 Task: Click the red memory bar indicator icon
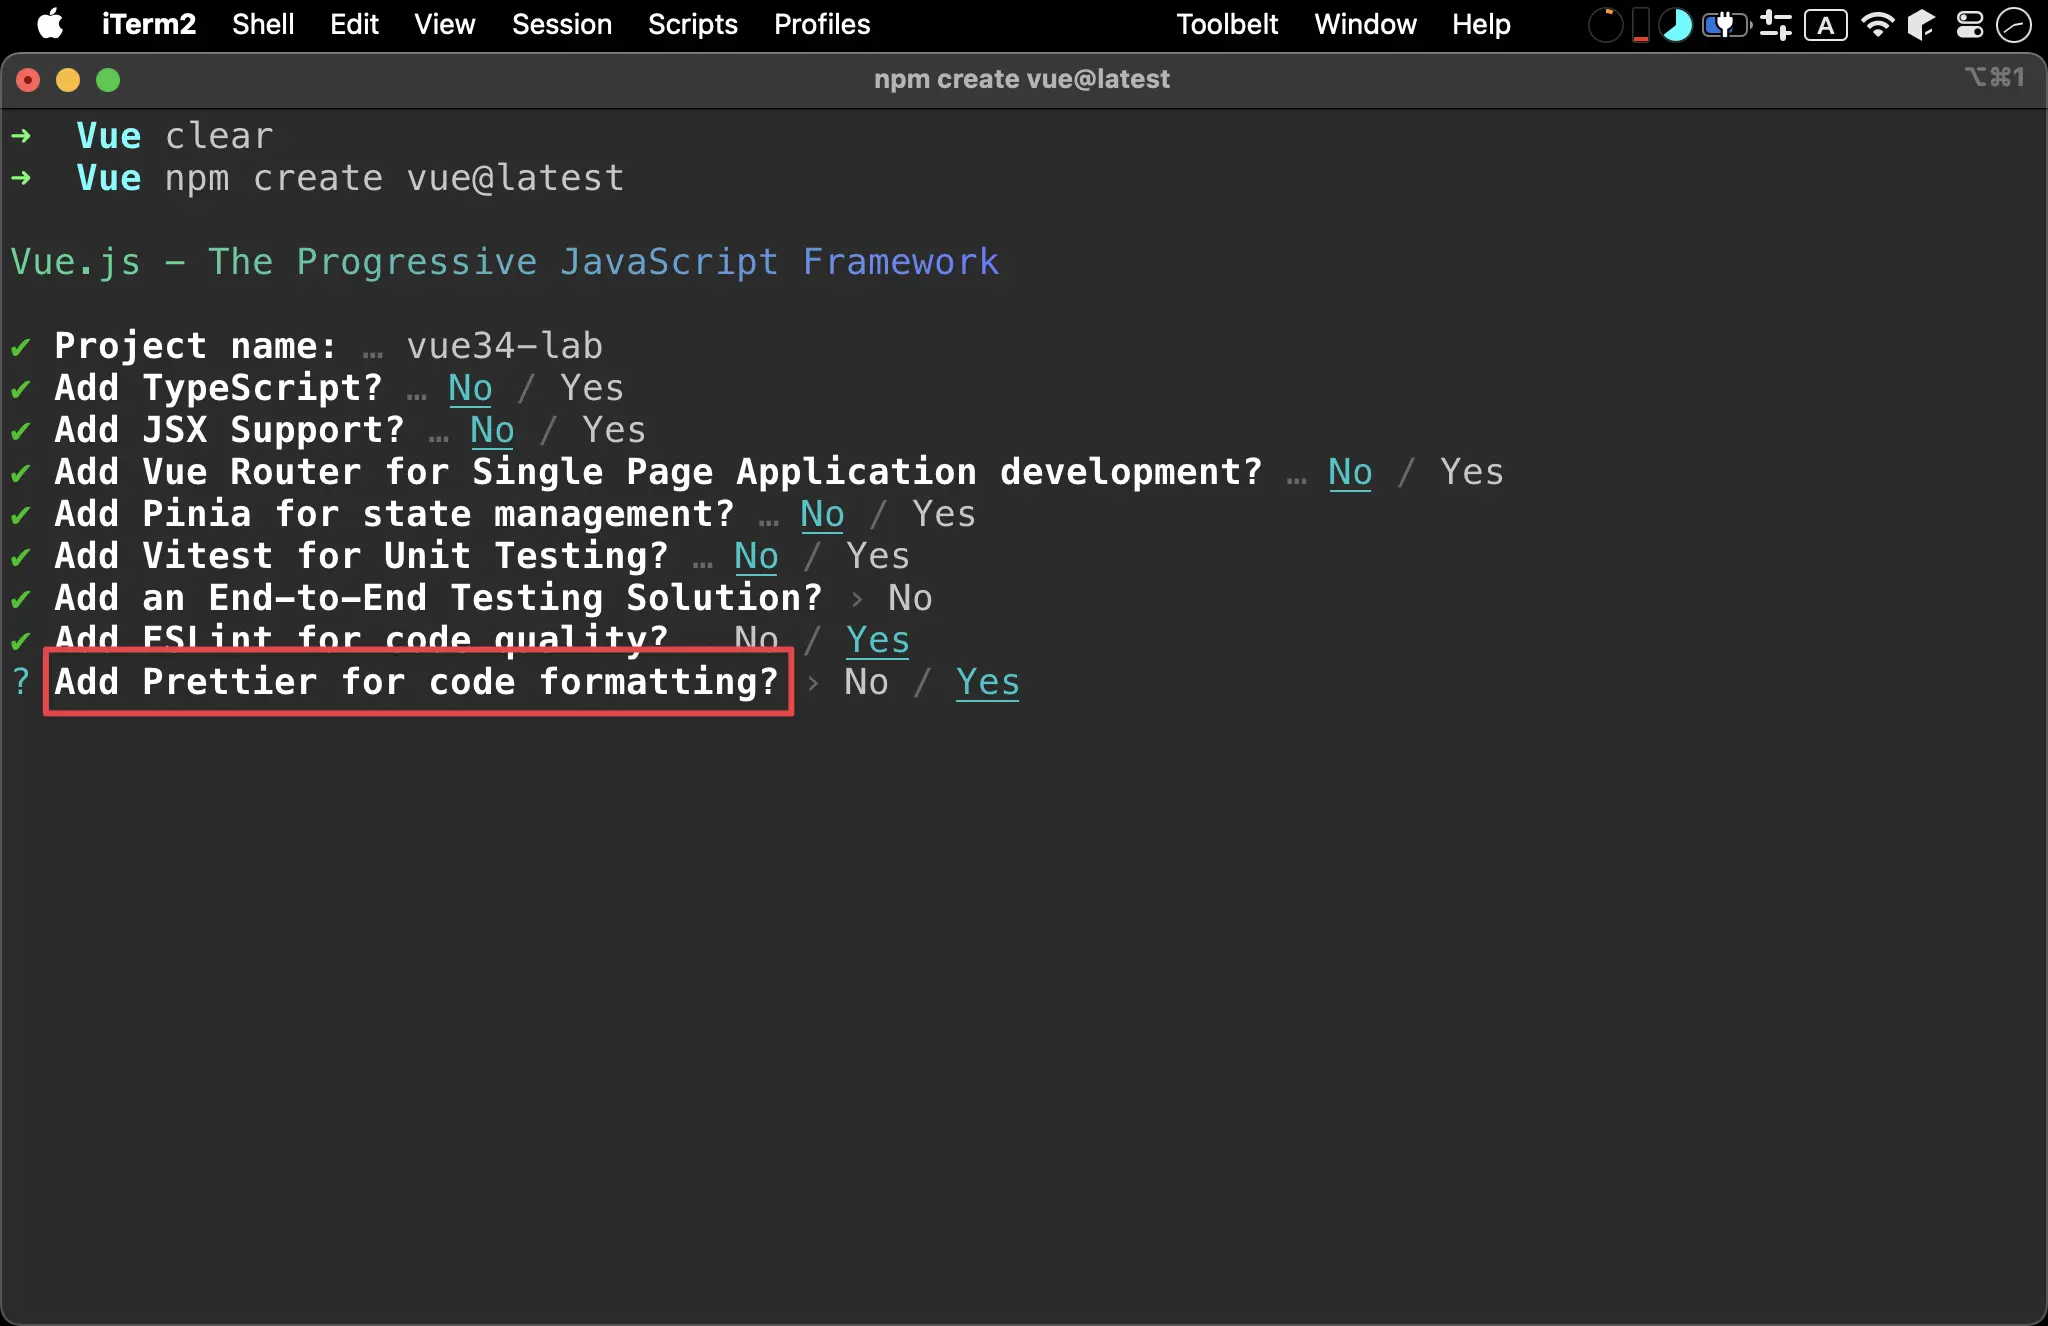[1641, 24]
